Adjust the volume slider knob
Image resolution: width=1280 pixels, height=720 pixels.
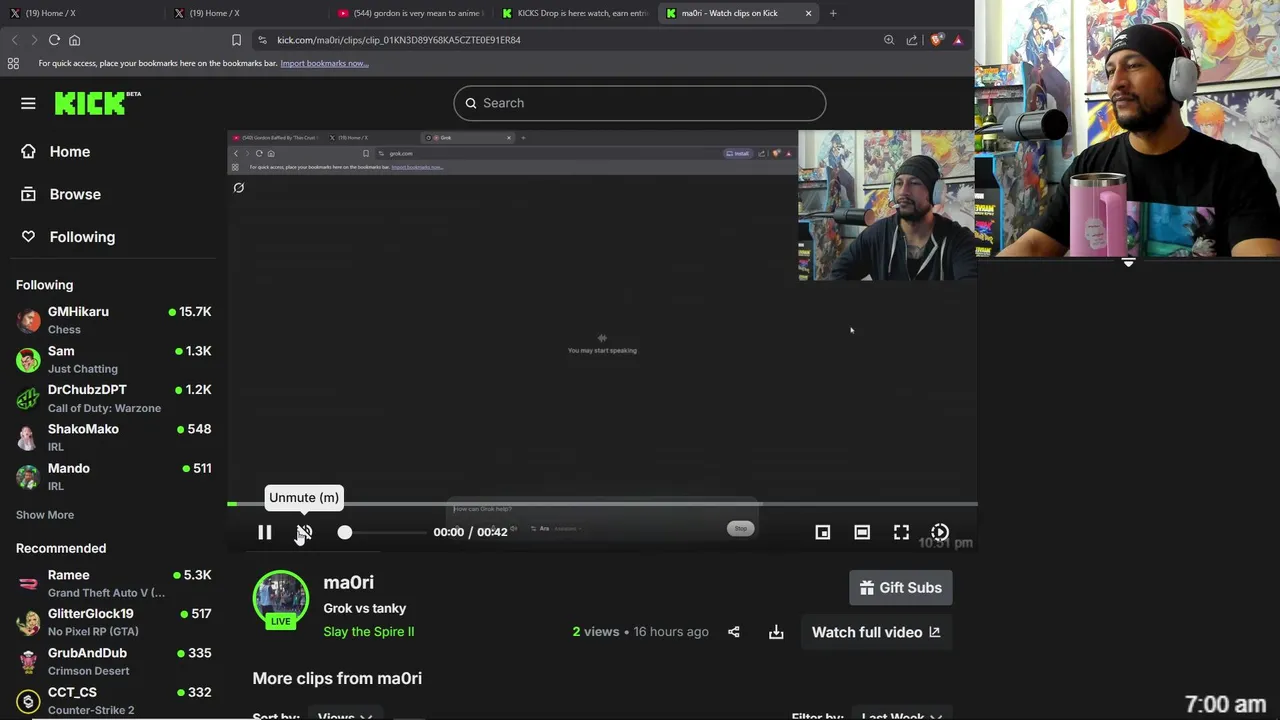click(345, 533)
